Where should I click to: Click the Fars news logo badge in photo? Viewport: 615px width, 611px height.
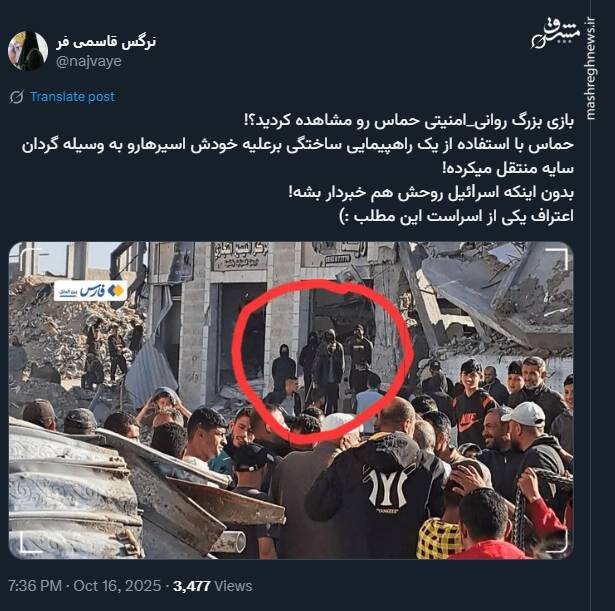pyautogui.click(x=91, y=291)
